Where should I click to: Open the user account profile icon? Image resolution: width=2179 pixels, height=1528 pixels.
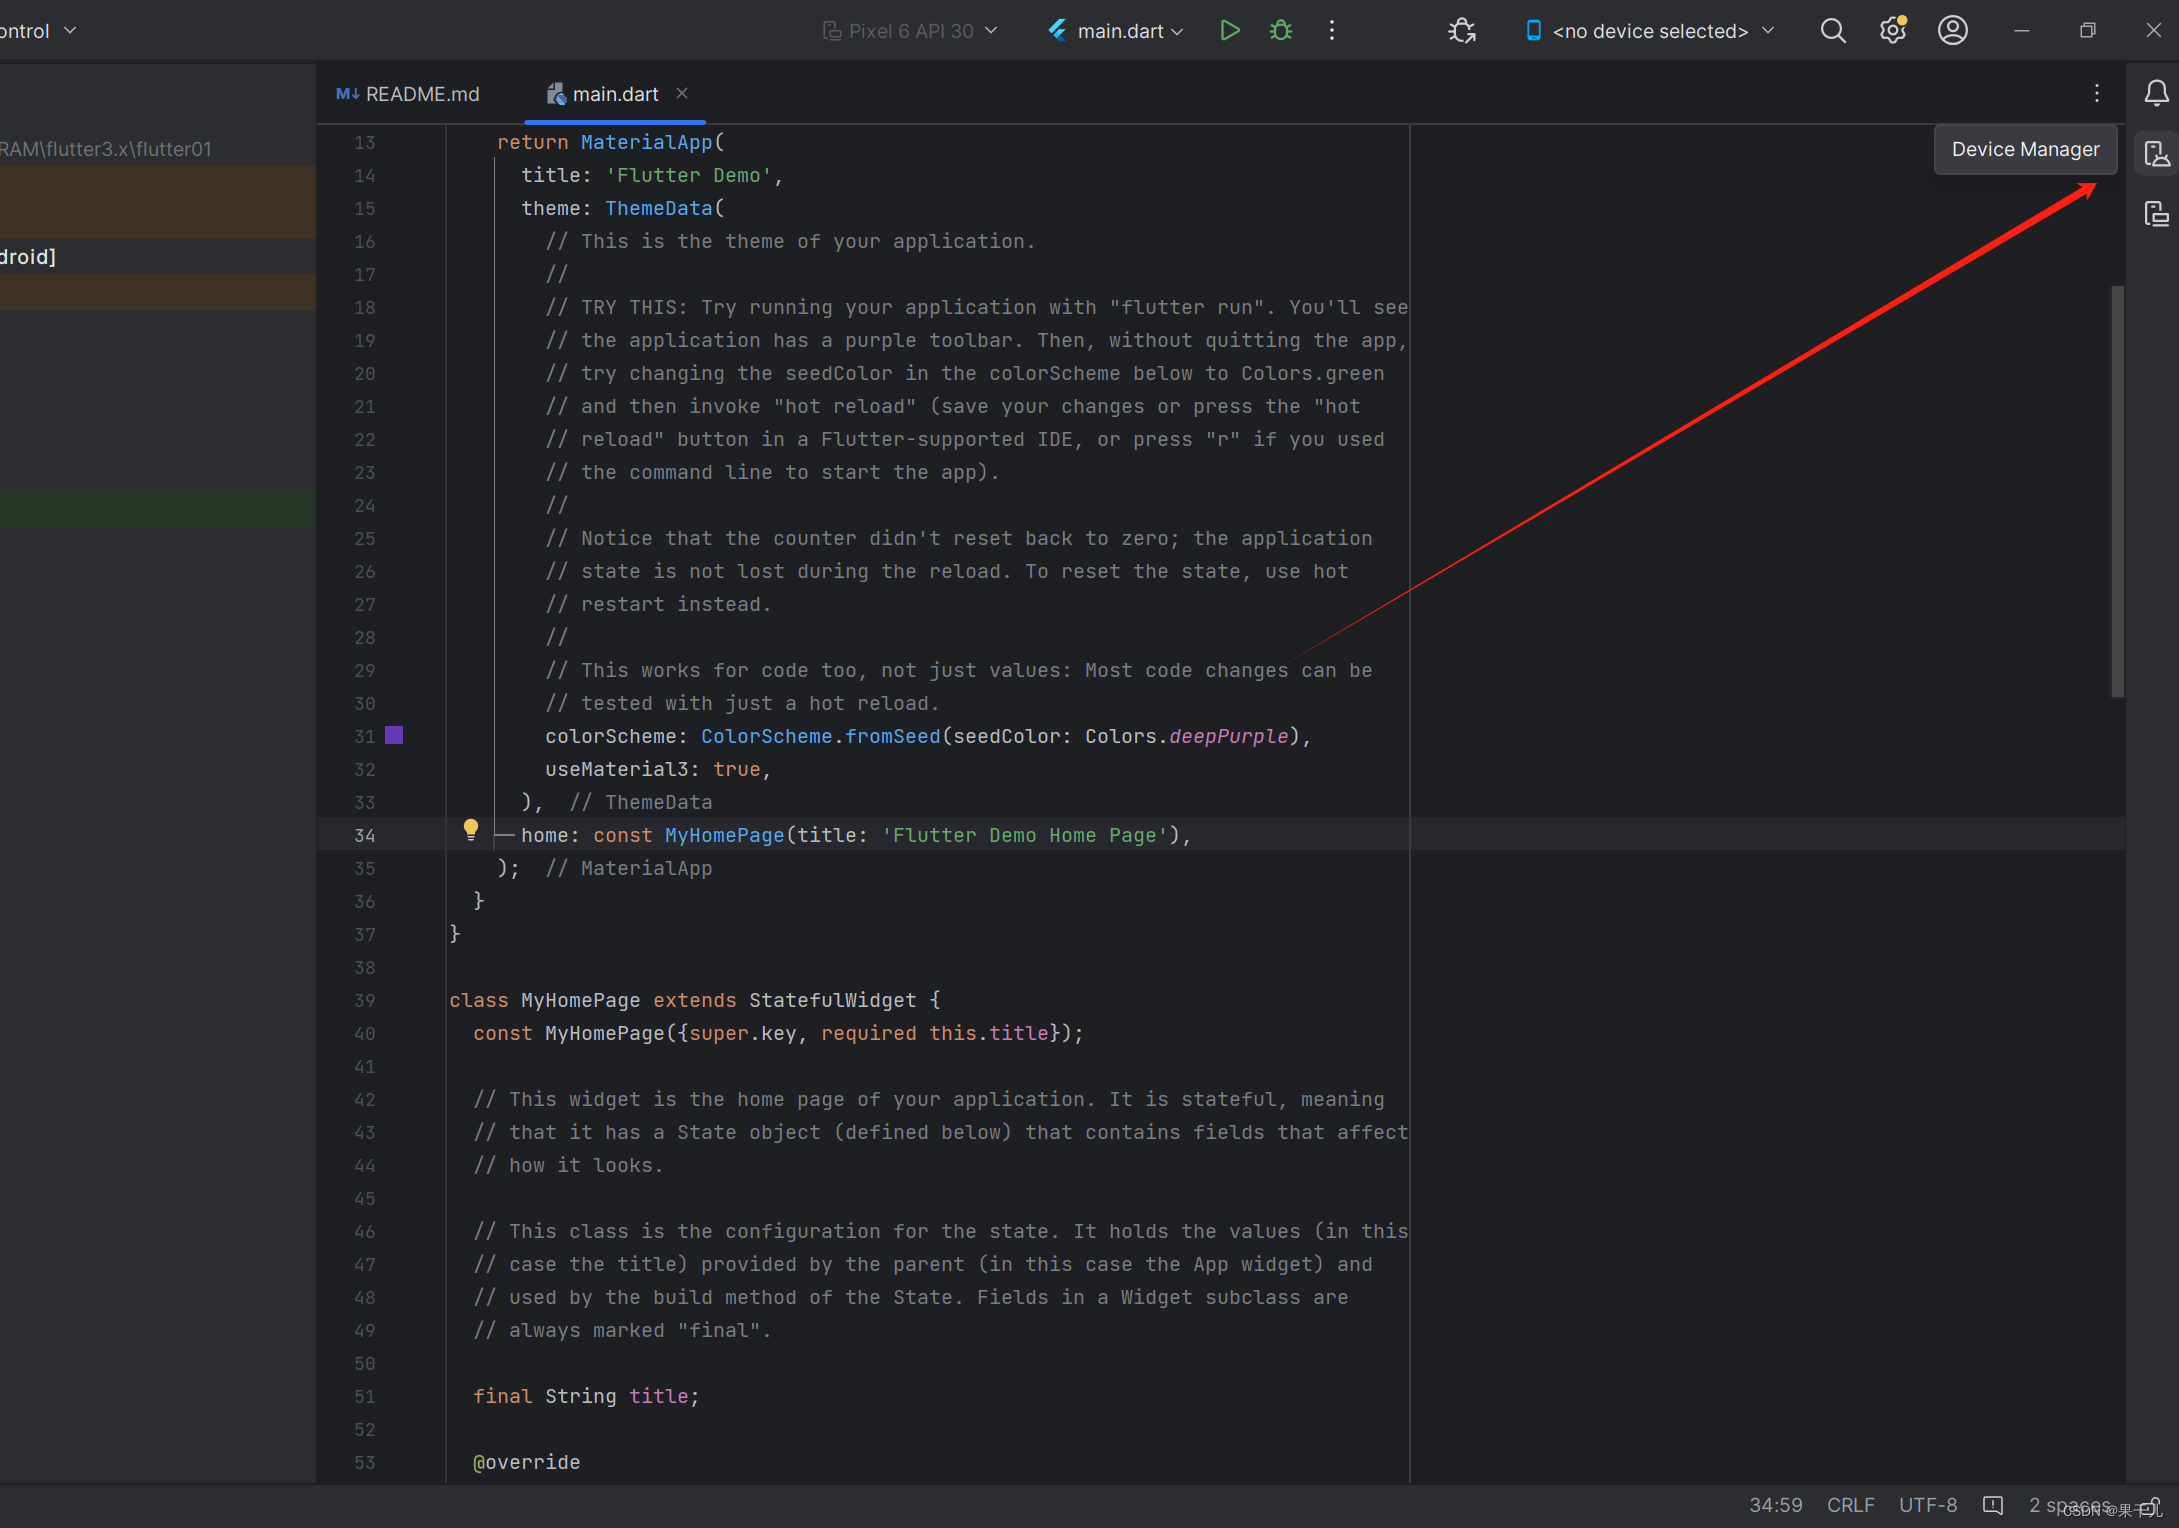1952,31
